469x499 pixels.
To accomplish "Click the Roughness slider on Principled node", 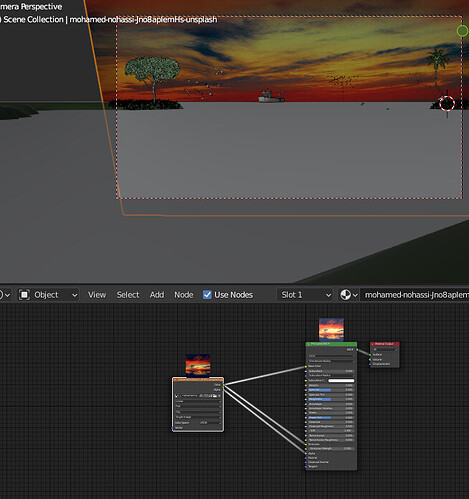I will [x=331, y=399].
